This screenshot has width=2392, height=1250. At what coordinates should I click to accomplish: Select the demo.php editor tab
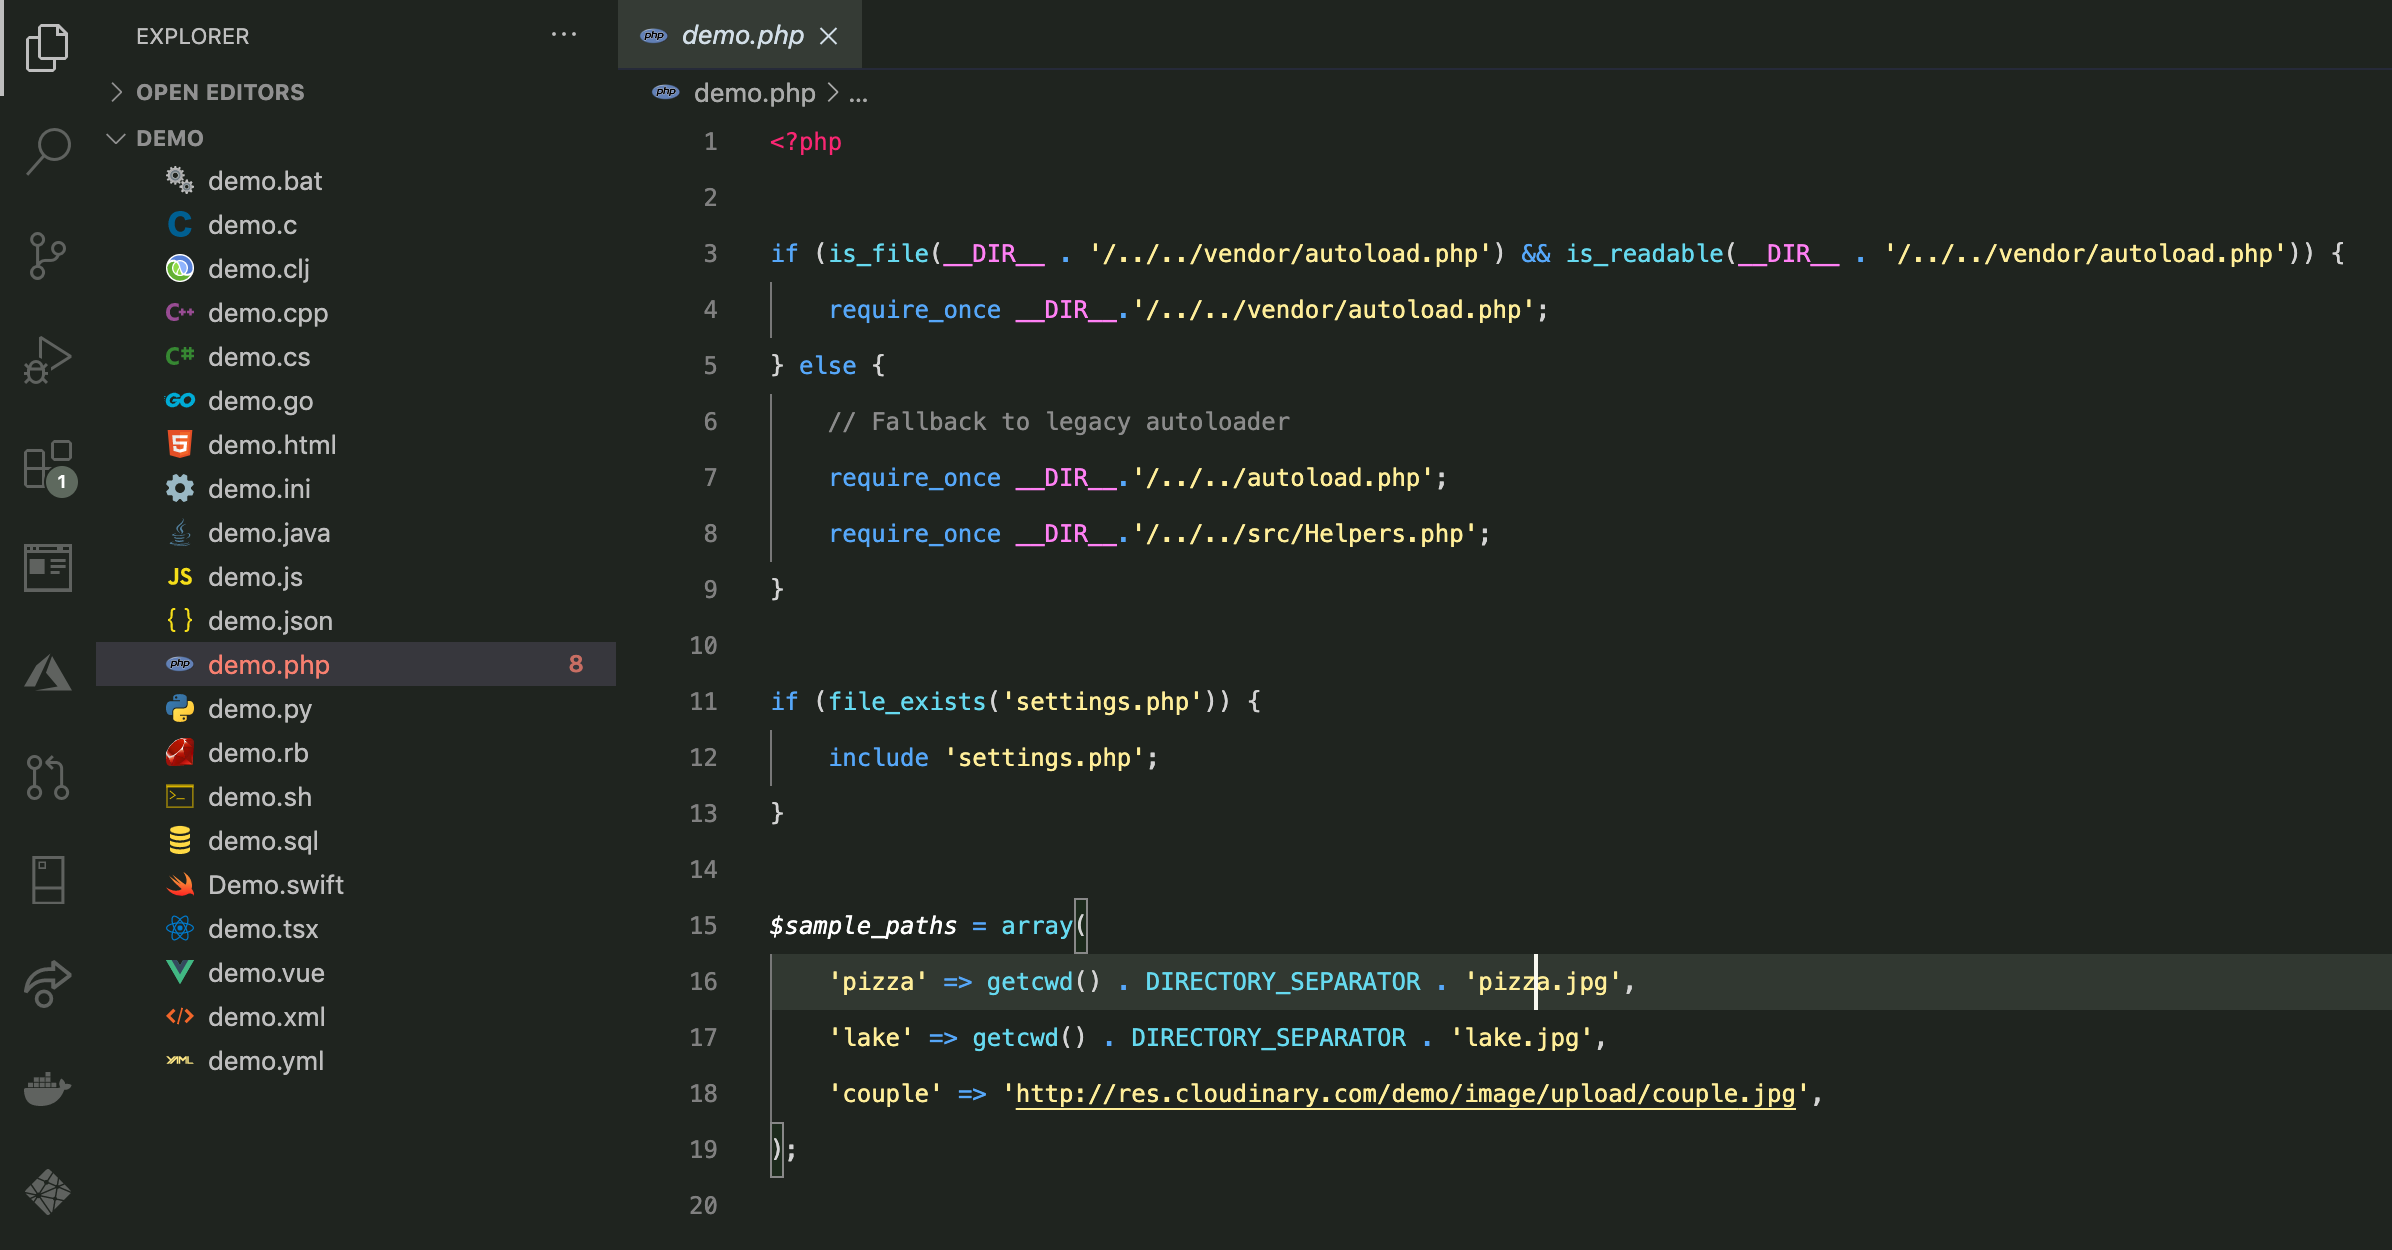[741, 35]
